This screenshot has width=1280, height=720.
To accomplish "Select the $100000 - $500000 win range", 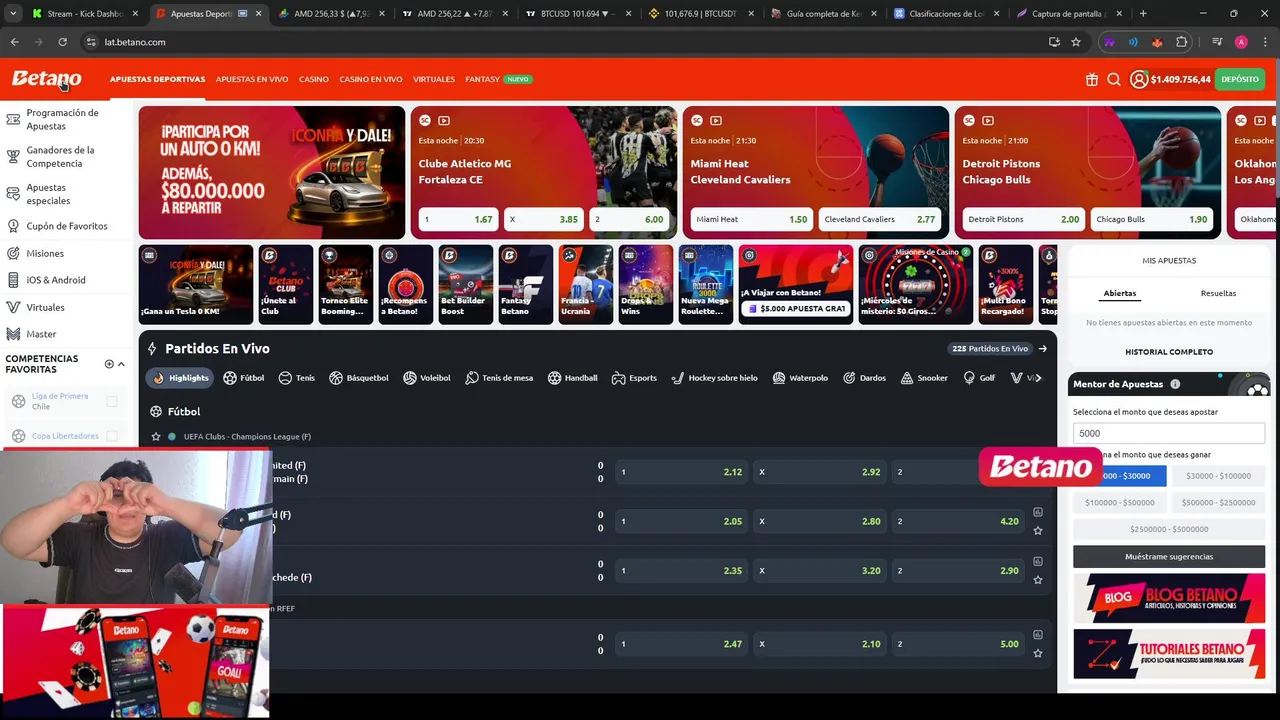I will click(1119, 503).
